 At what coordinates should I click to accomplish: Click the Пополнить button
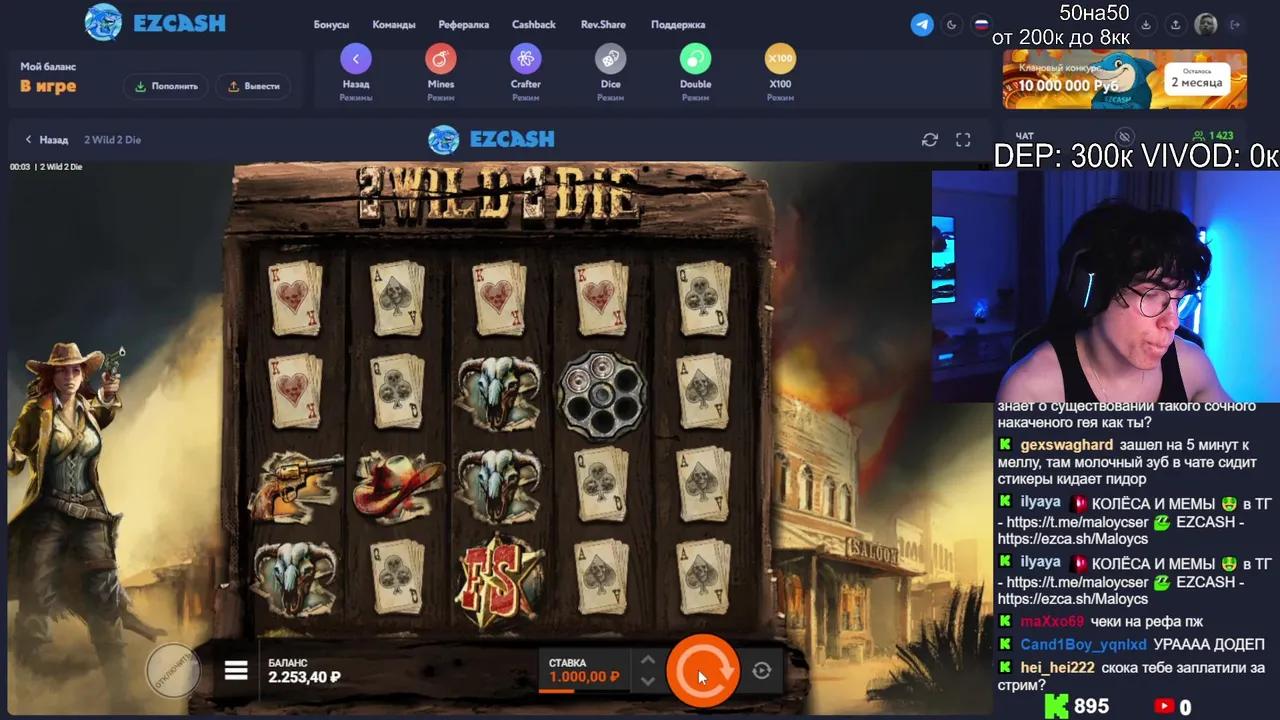coord(167,86)
